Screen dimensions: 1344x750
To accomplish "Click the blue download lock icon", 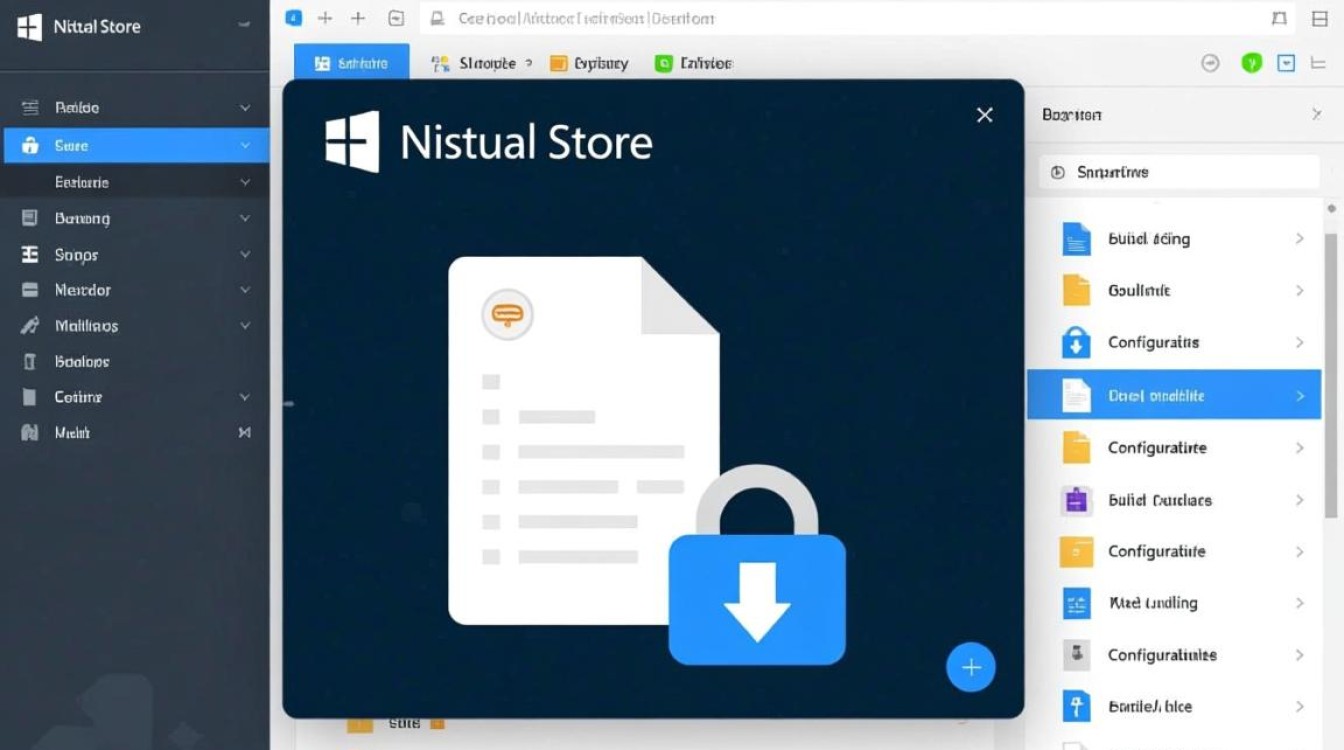I will coord(757,598).
